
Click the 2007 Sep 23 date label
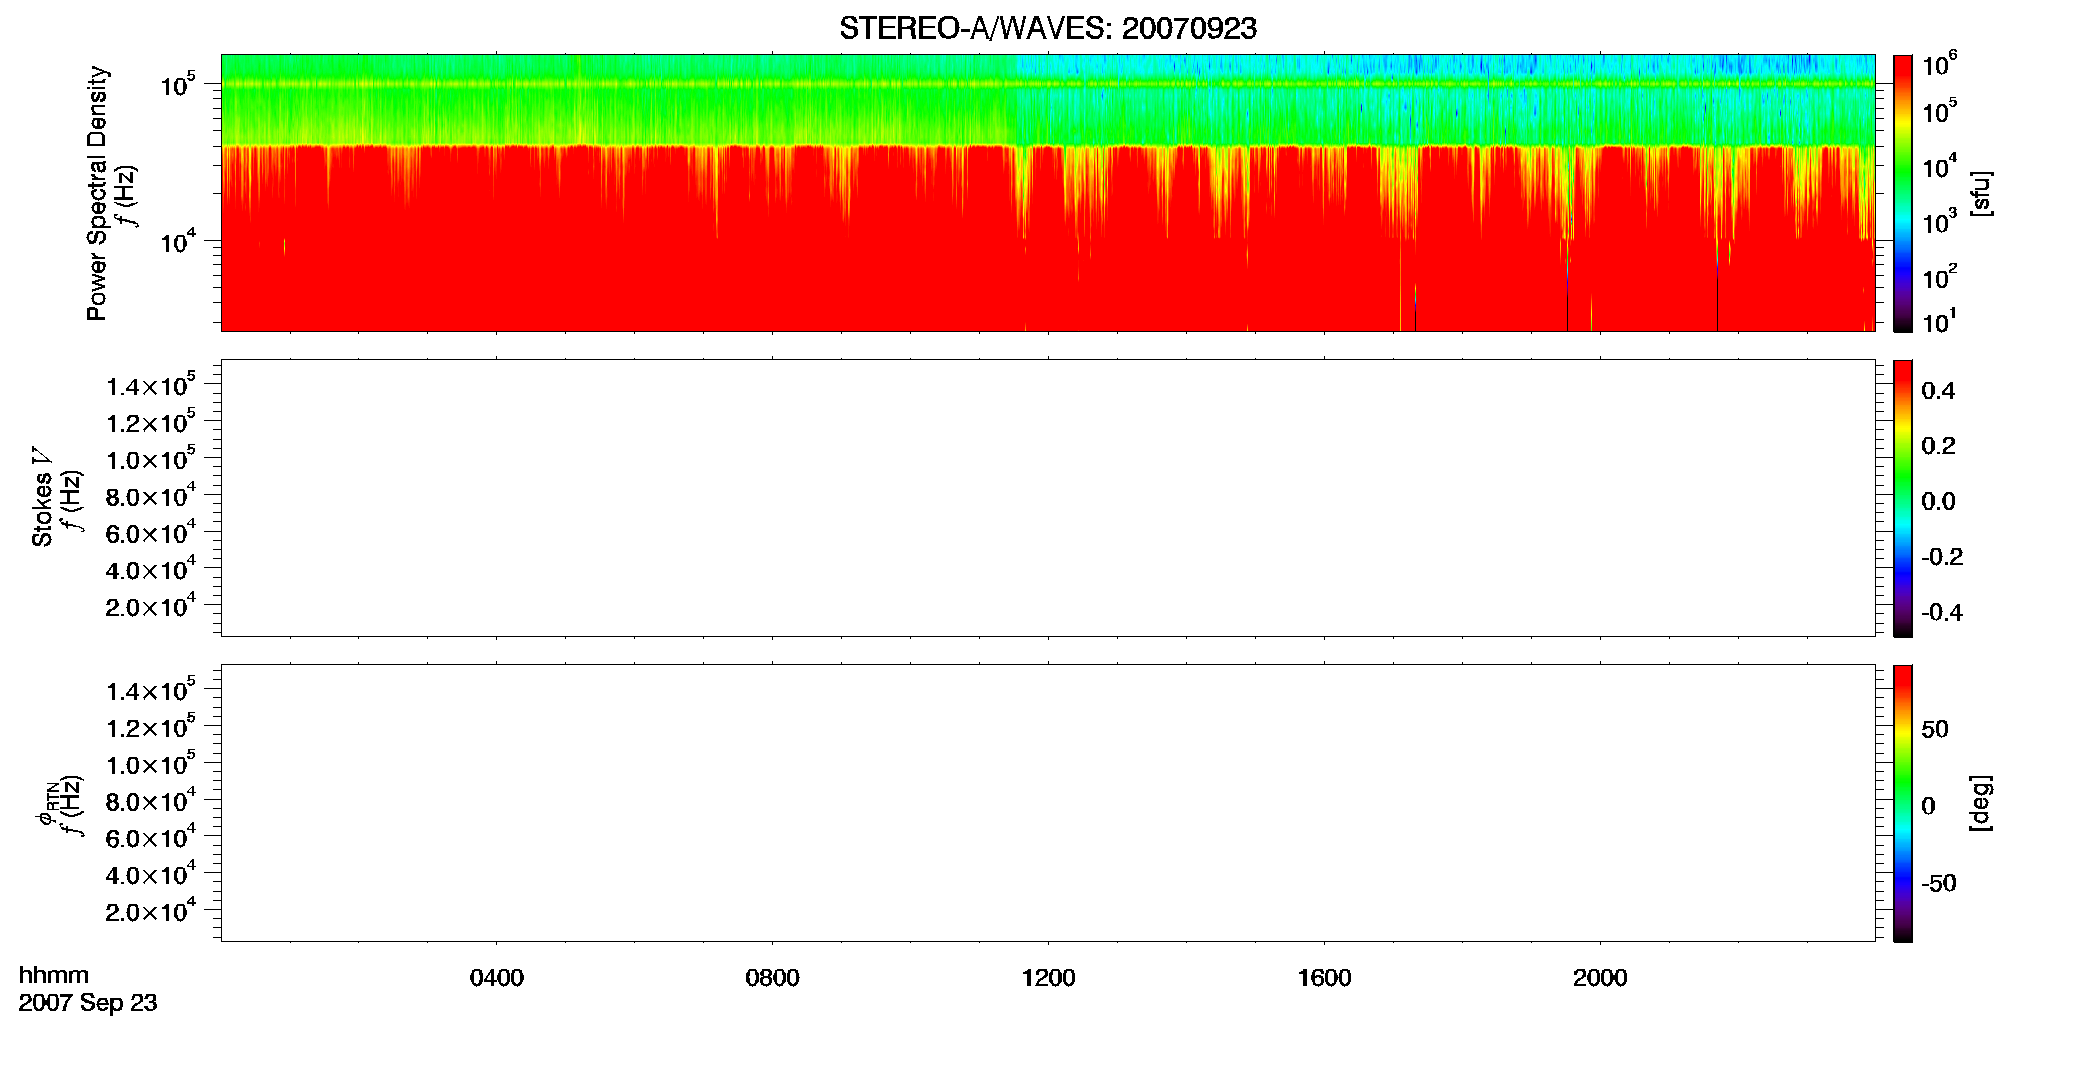88,1003
